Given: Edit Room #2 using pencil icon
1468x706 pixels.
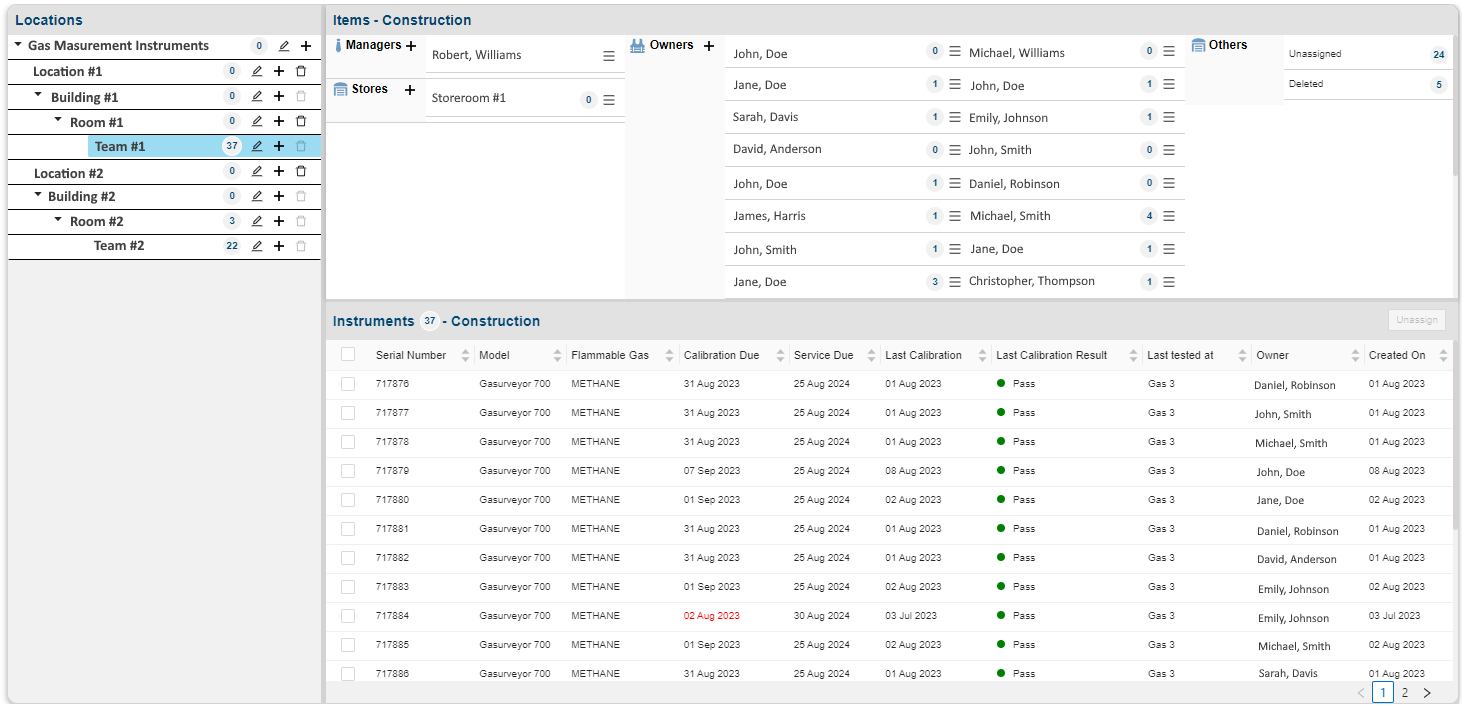Looking at the screenshot, I should point(257,221).
